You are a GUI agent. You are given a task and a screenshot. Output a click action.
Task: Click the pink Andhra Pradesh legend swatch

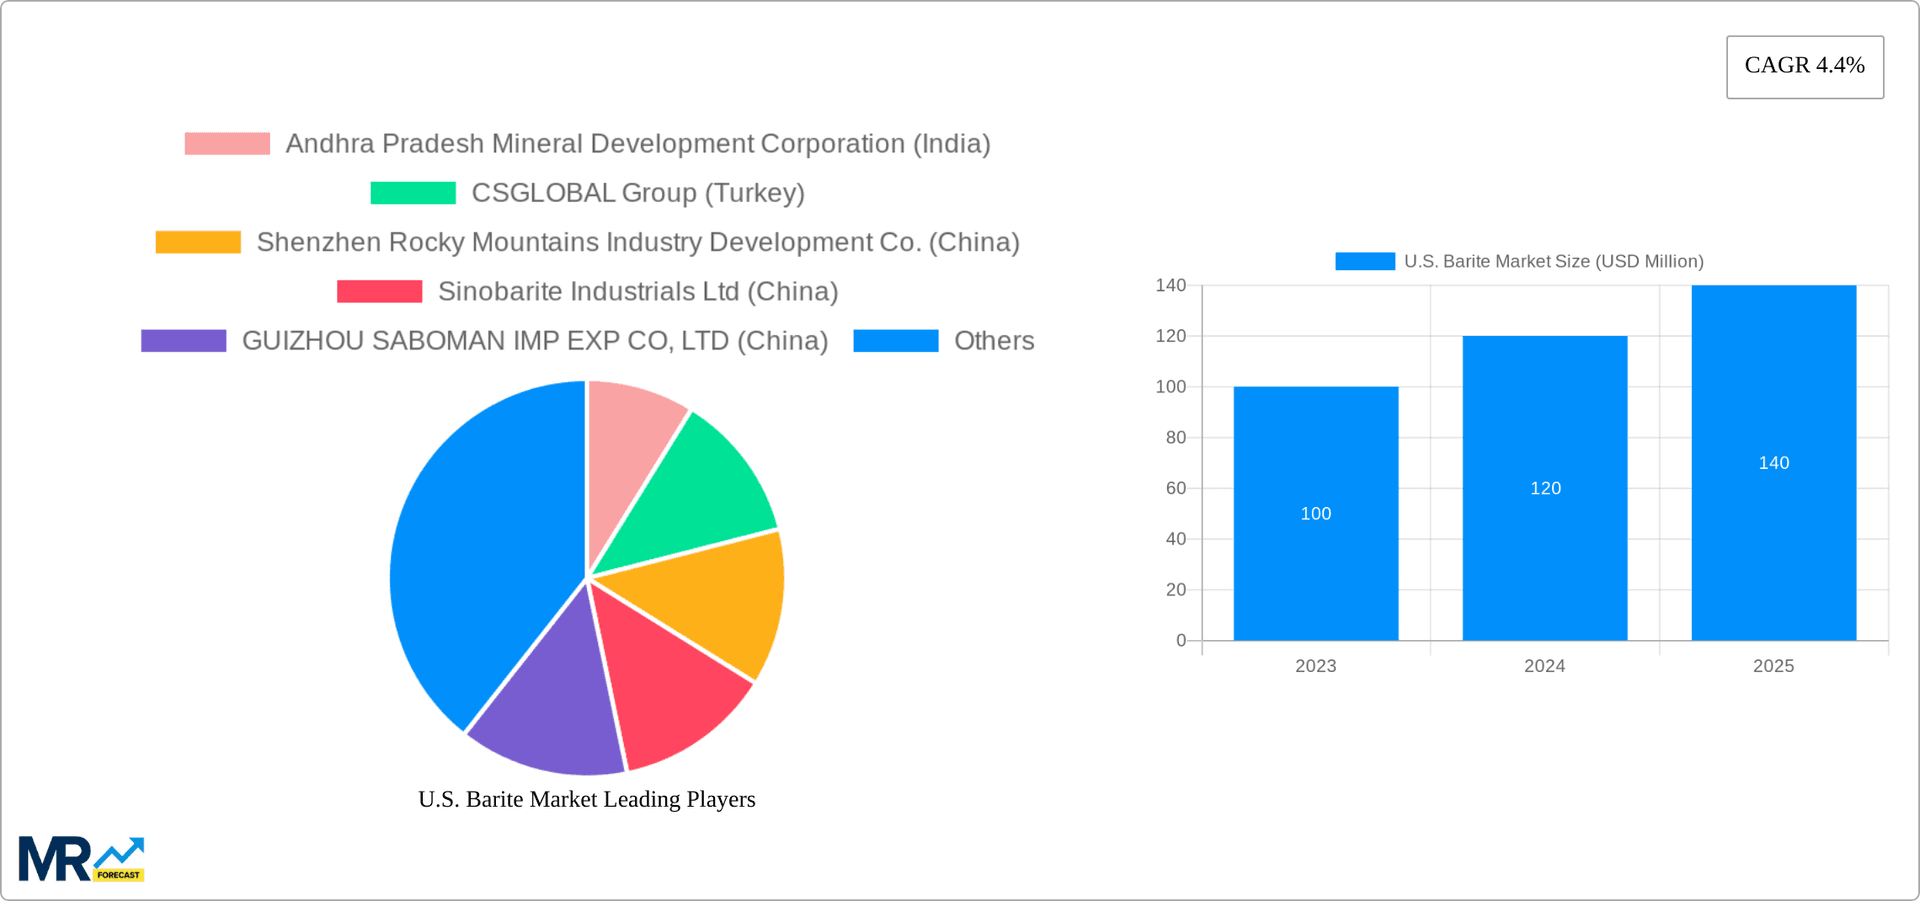[x=226, y=143]
